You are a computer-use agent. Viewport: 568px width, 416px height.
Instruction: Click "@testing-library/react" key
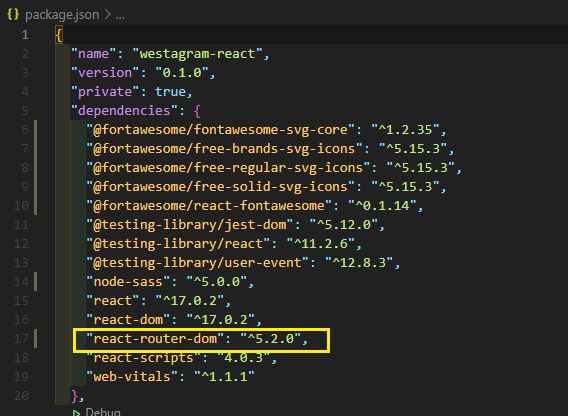178,244
